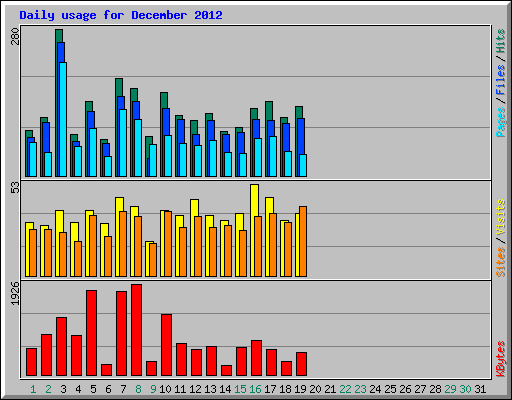Click day label '14' on the axis

[x=225, y=389]
